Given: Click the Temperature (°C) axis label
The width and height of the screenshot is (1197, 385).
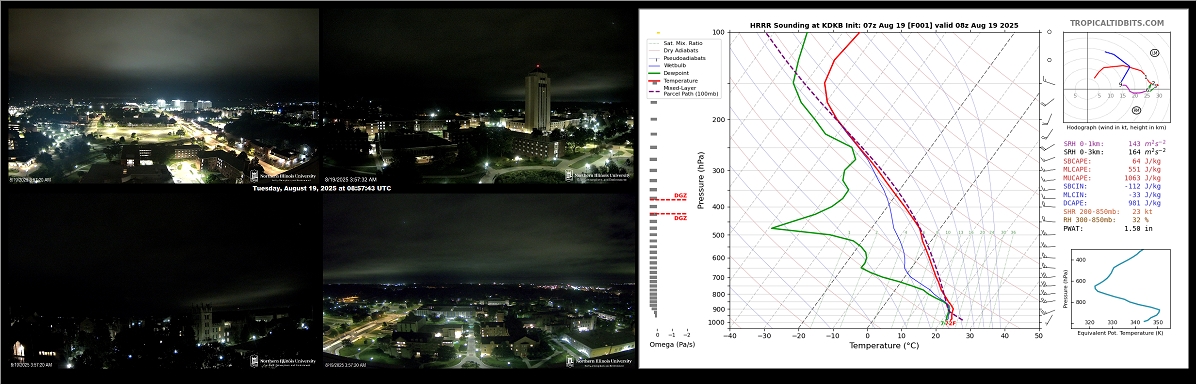Looking at the screenshot, I should (x=884, y=345).
